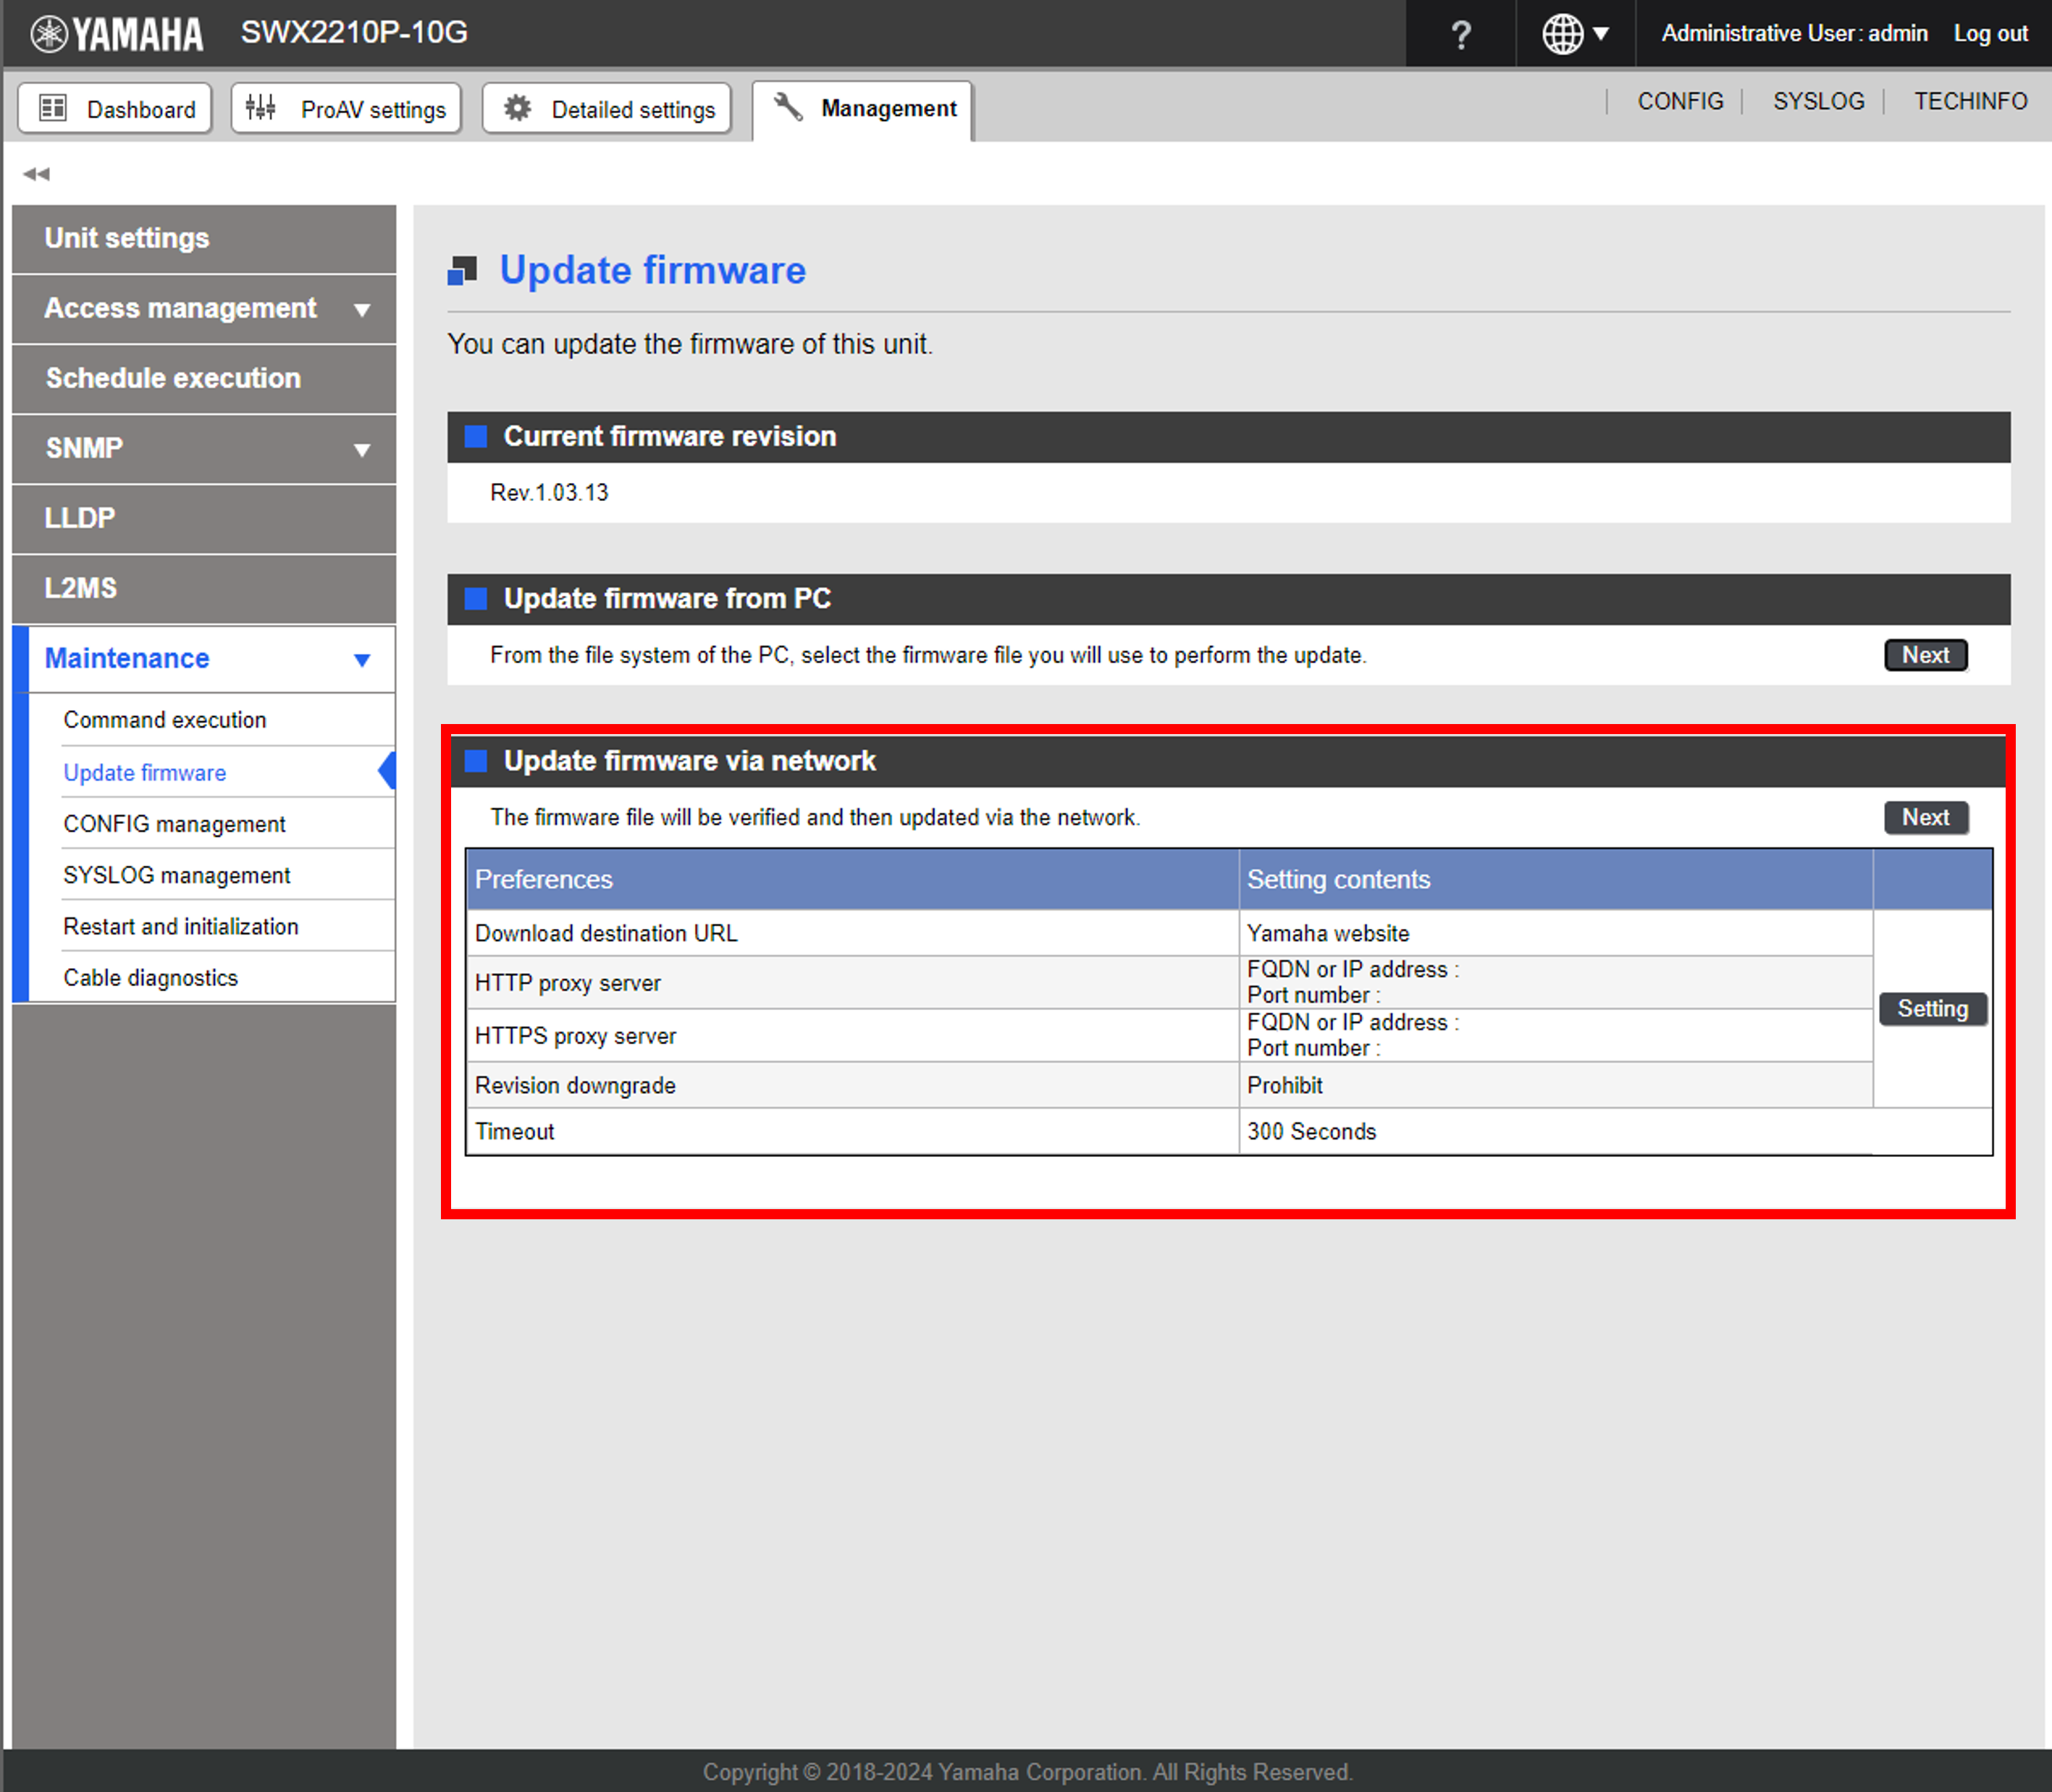Click the Dashboard grid icon
This screenshot has height=1792, width=2052.
click(x=53, y=108)
